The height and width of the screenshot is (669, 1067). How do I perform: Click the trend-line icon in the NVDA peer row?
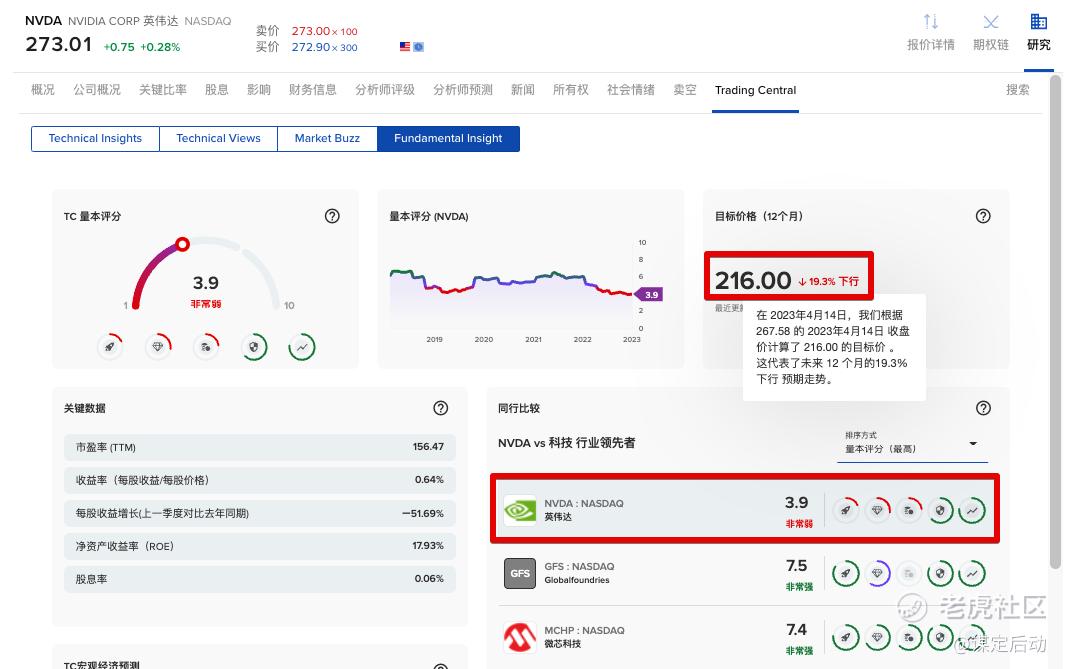click(x=972, y=510)
